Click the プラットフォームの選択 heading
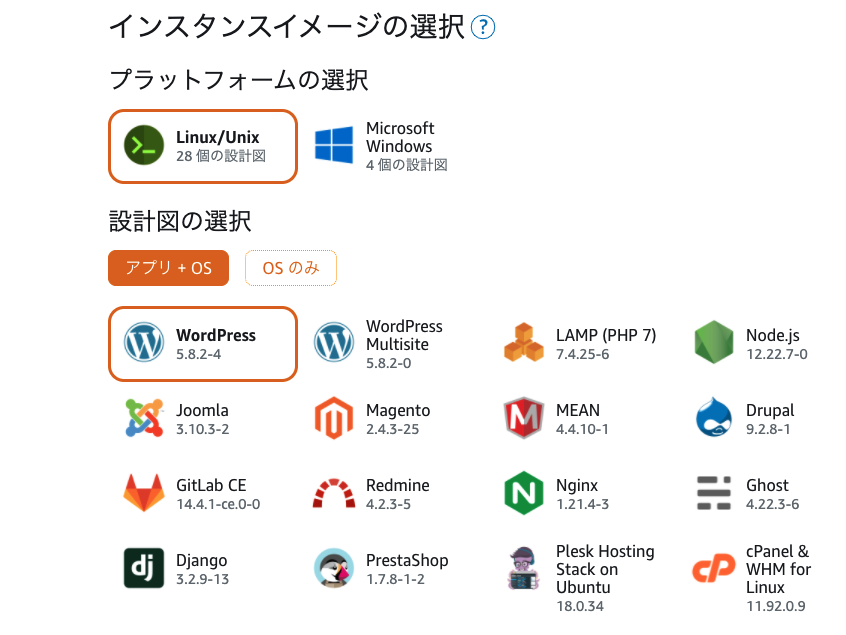 coord(238,80)
